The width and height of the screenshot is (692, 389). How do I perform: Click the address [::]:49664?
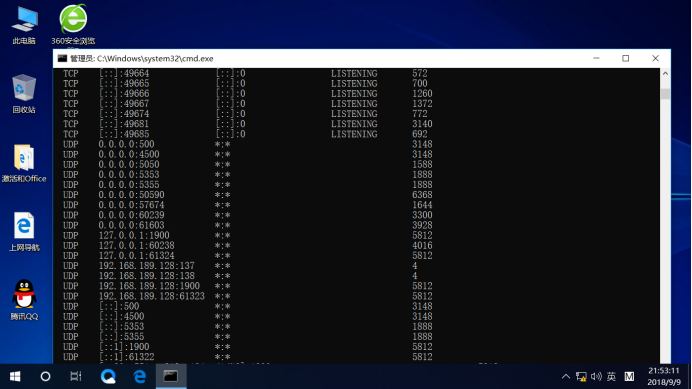tap(124, 73)
